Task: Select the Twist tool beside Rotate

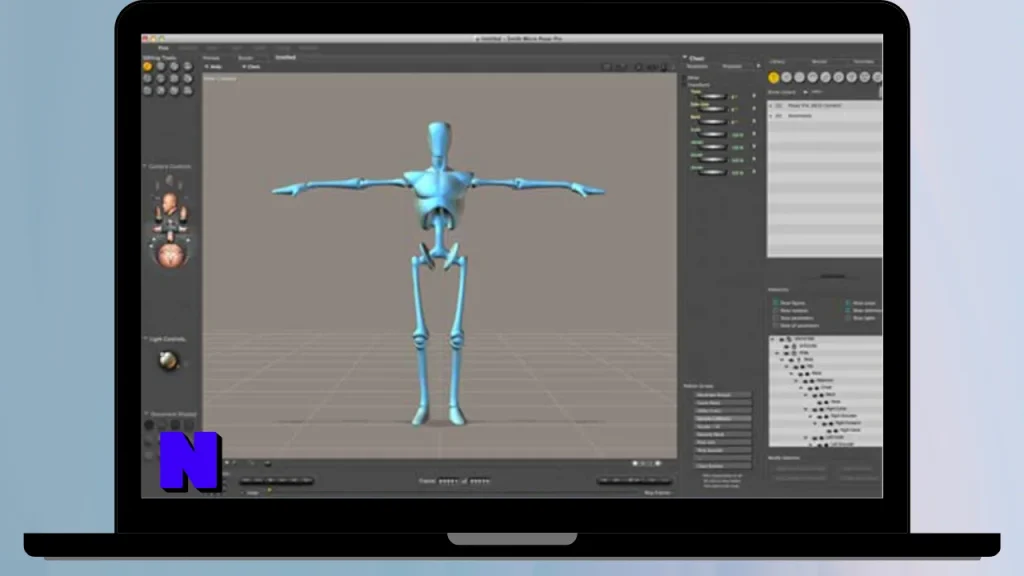Action: click(161, 67)
